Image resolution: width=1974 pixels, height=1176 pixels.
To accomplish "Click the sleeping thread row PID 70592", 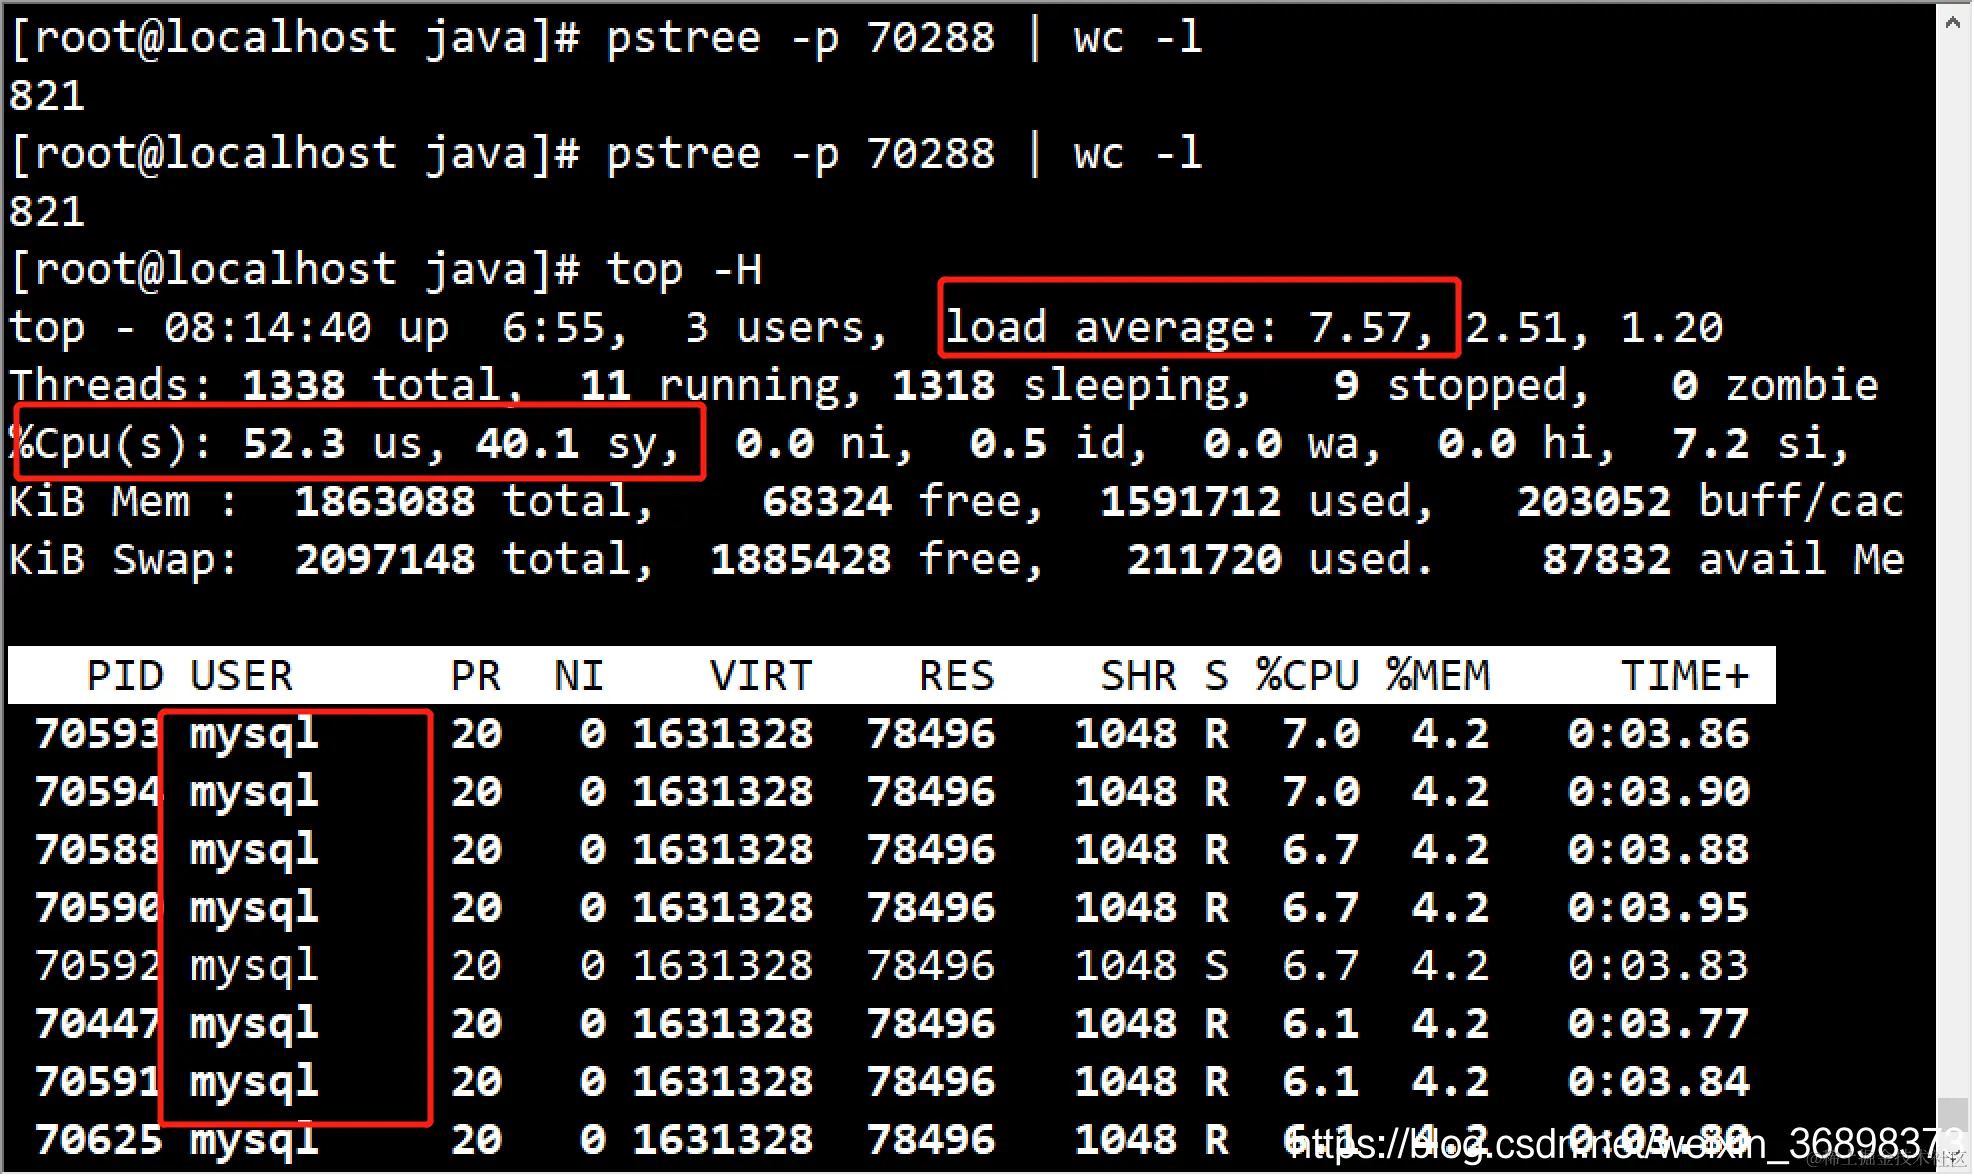I will pyautogui.click(x=96, y=966).
